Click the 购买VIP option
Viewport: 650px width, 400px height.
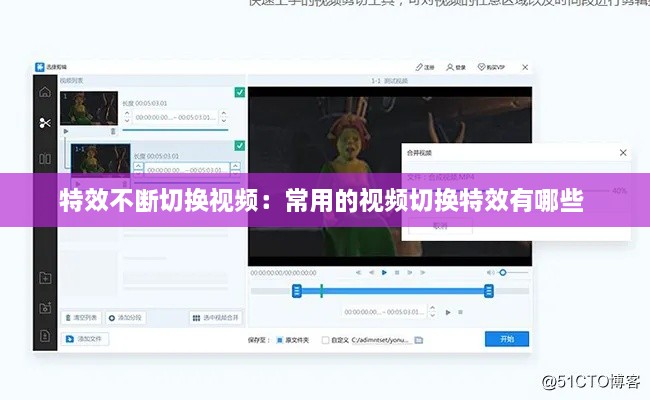[491, 67]
